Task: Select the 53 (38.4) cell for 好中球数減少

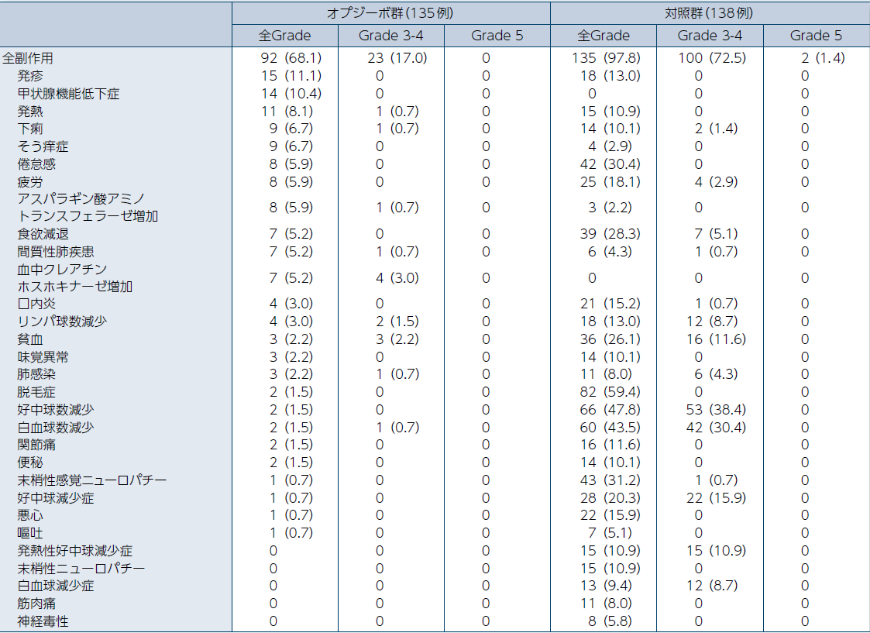Action: tap(711, 410)
